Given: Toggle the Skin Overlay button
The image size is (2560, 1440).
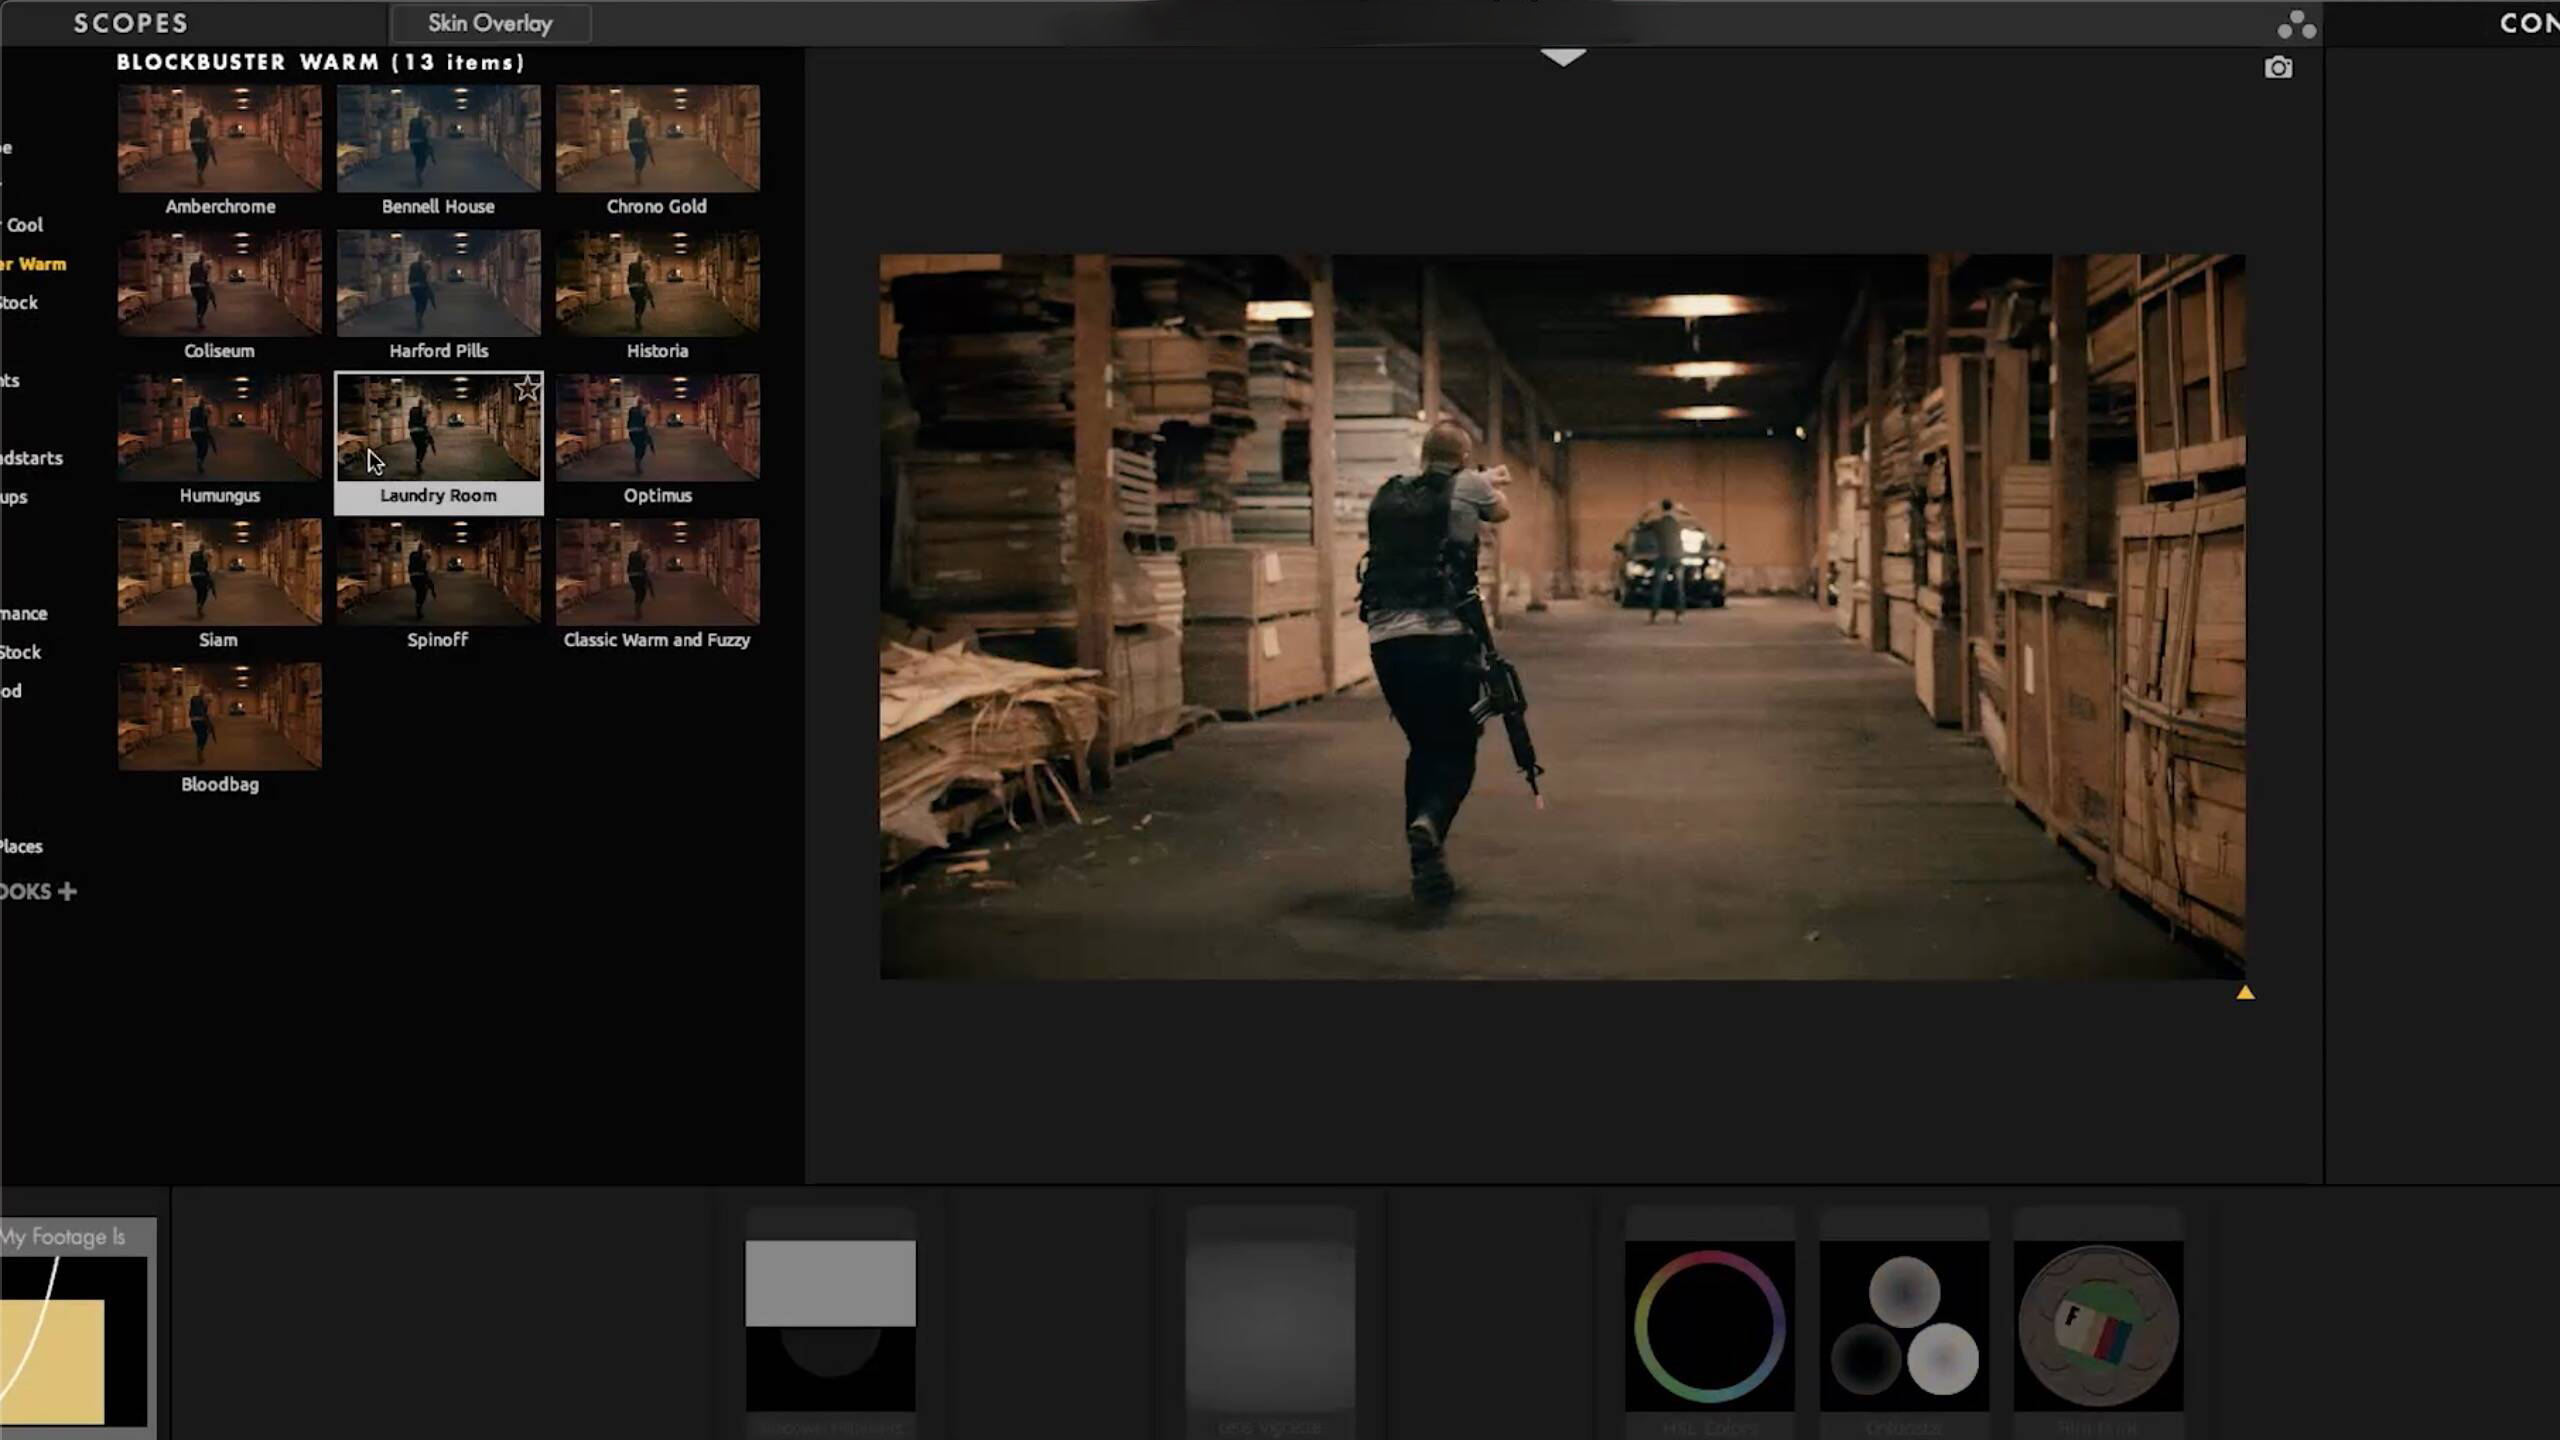Looking at the screenshot, I should coord(490,23).
